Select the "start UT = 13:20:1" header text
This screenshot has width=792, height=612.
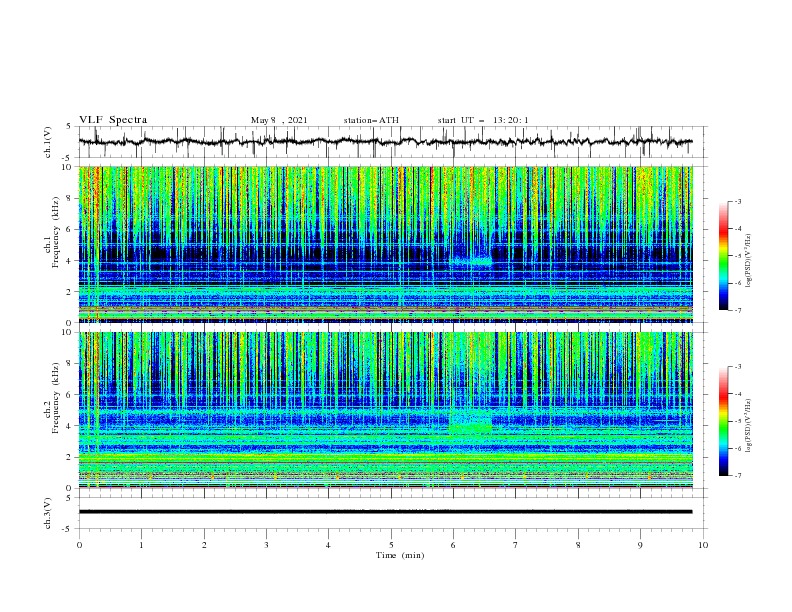(x=483, y=120)
